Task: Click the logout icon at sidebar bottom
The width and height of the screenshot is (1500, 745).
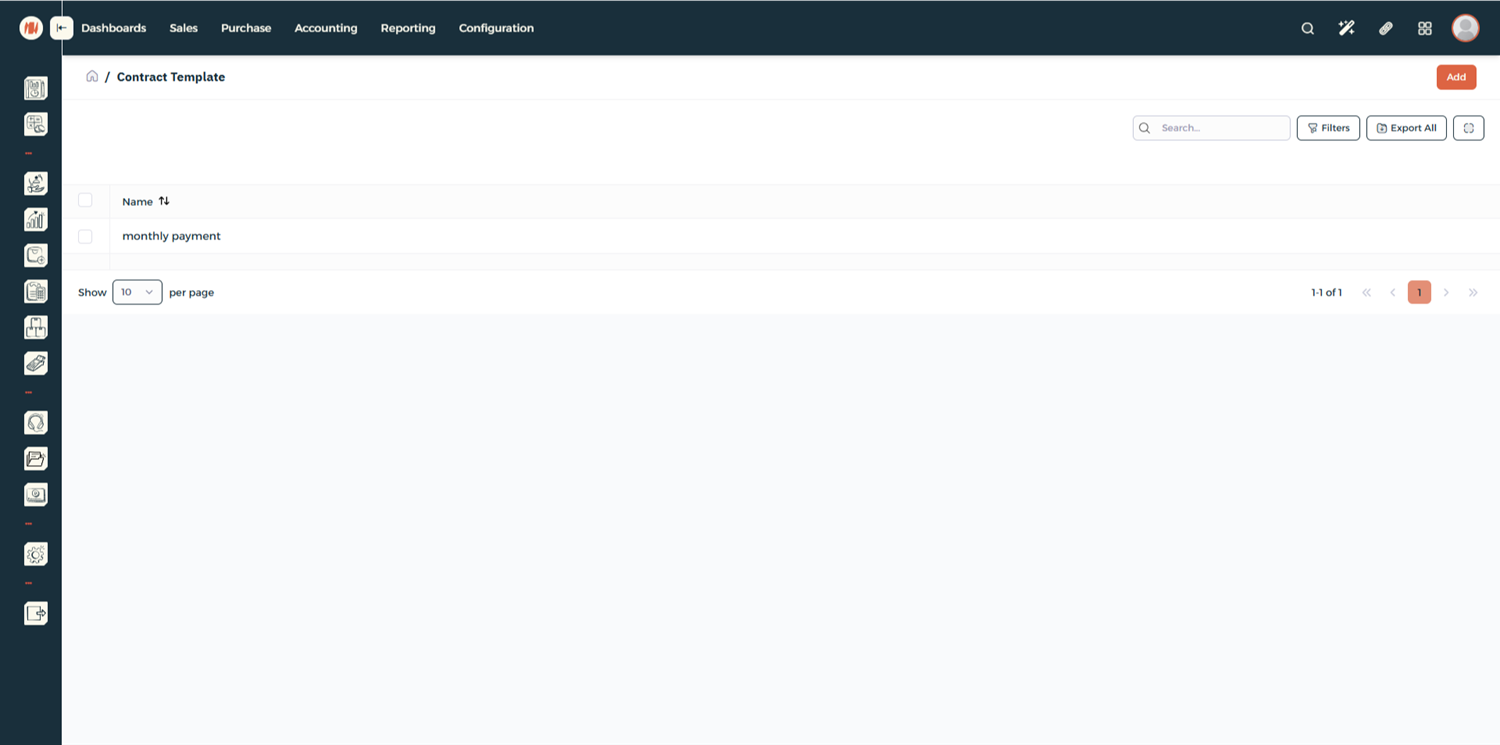Action: click(36, 613)
